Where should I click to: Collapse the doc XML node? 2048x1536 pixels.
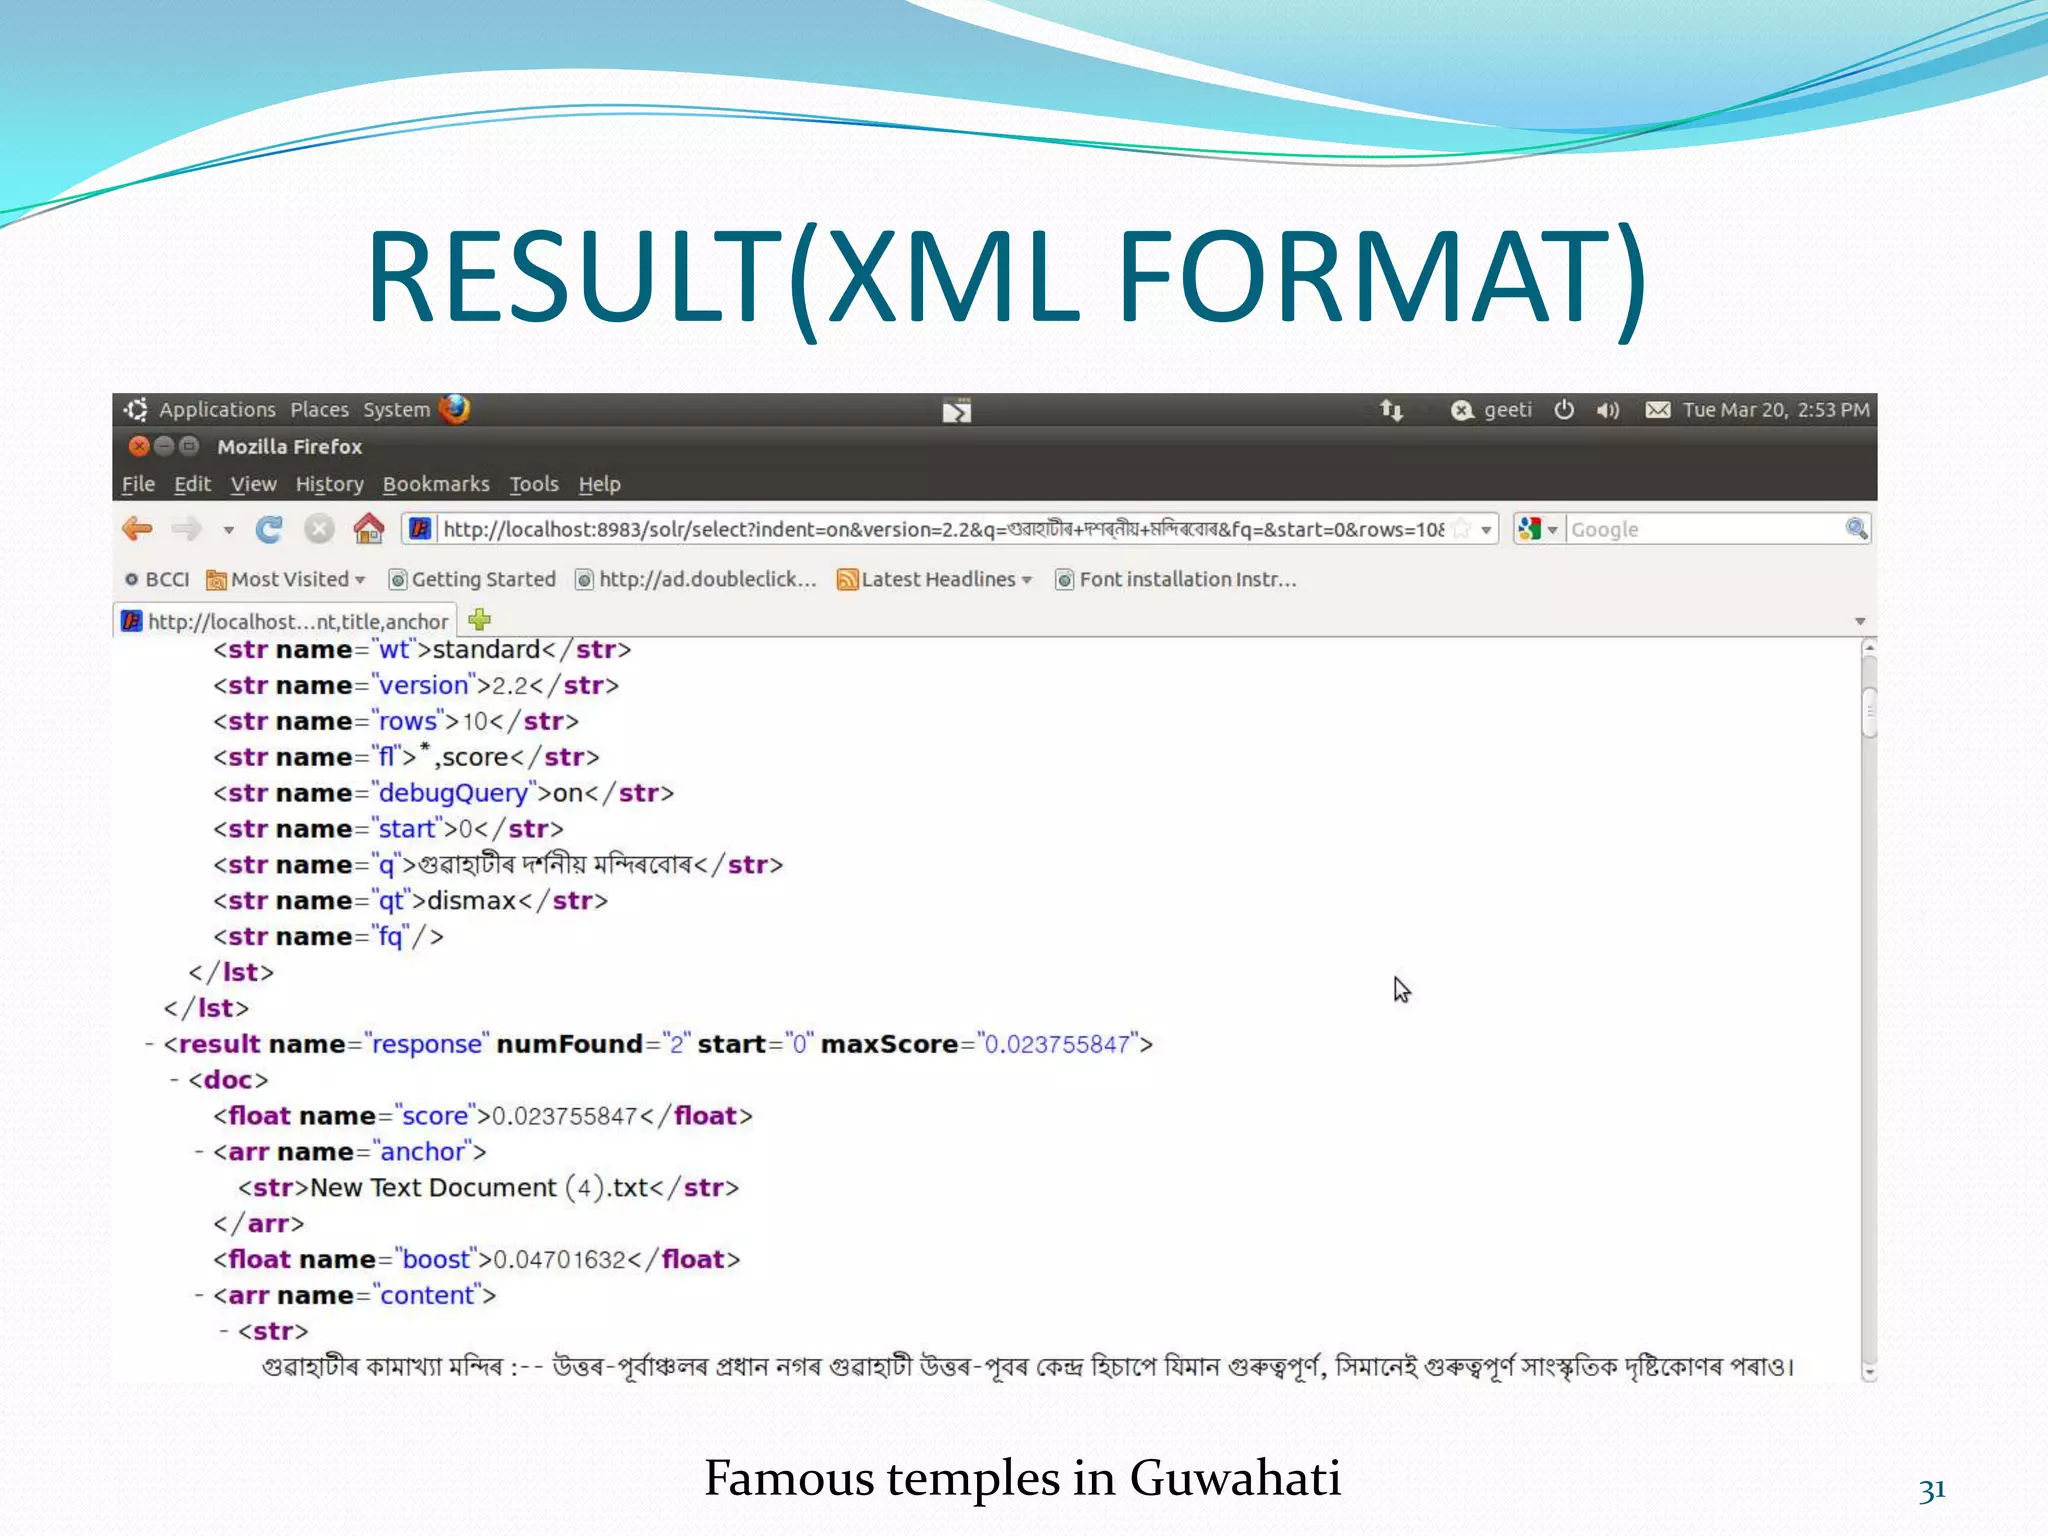(174, 1080)
